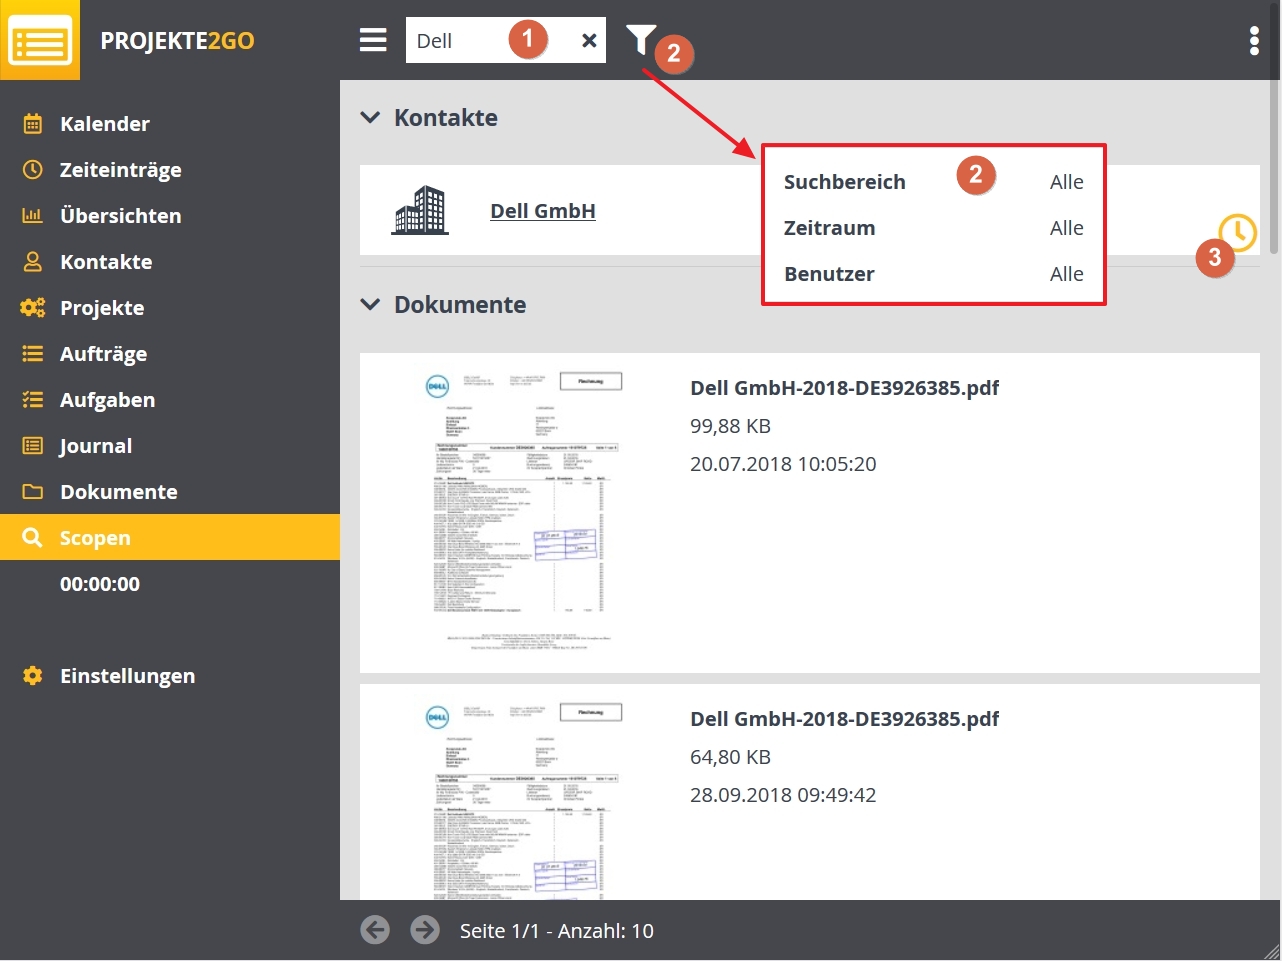
Task: Click the Dokumente folder icon
Action: click(33, 492)
